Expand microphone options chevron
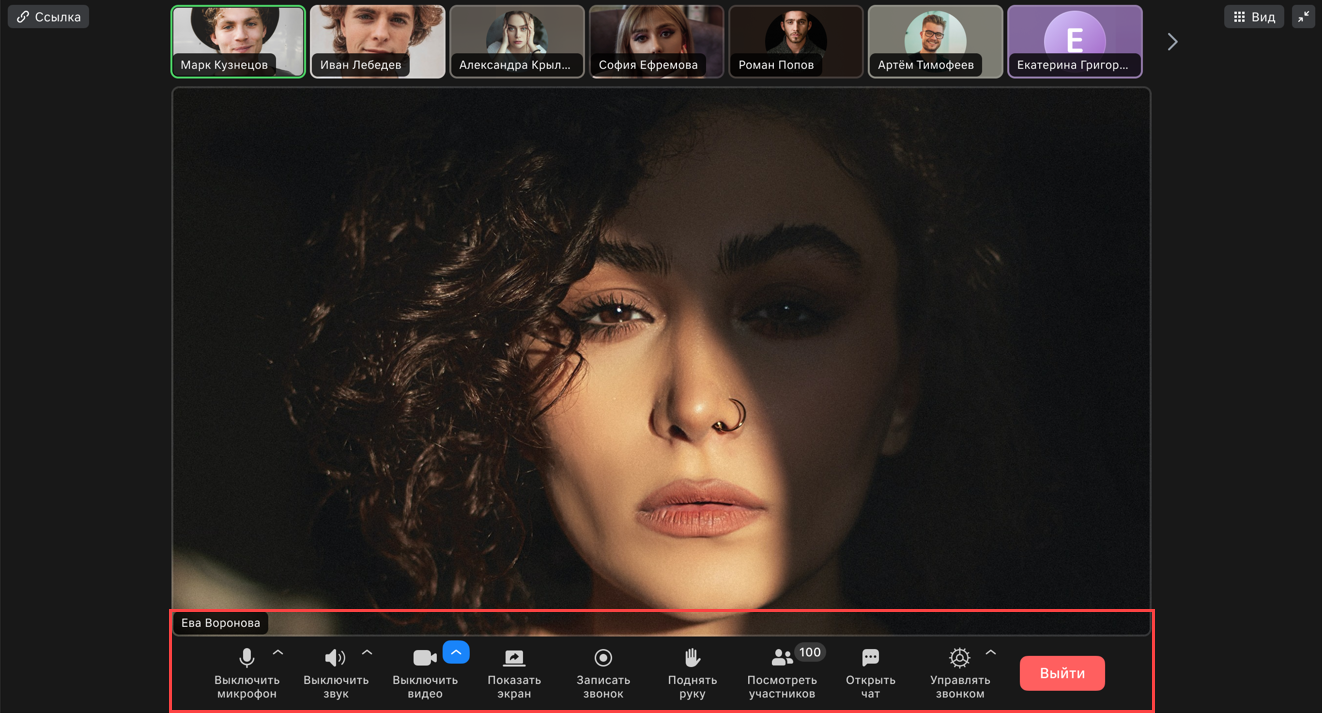1322x713 pixels. (x=278, y=653)
